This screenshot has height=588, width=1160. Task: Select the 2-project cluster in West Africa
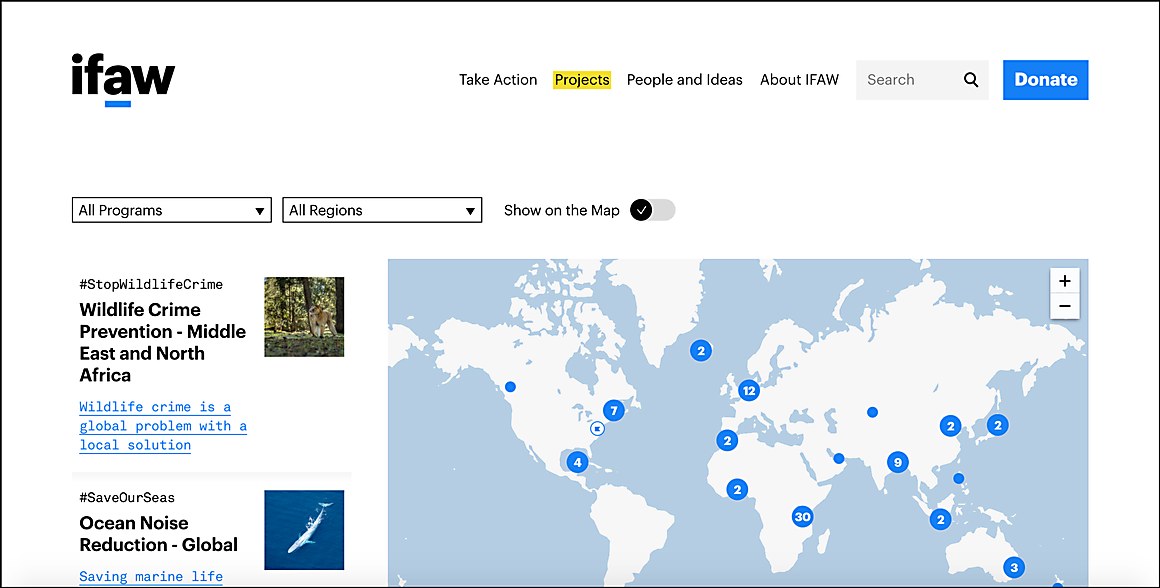tap(737, 489)
